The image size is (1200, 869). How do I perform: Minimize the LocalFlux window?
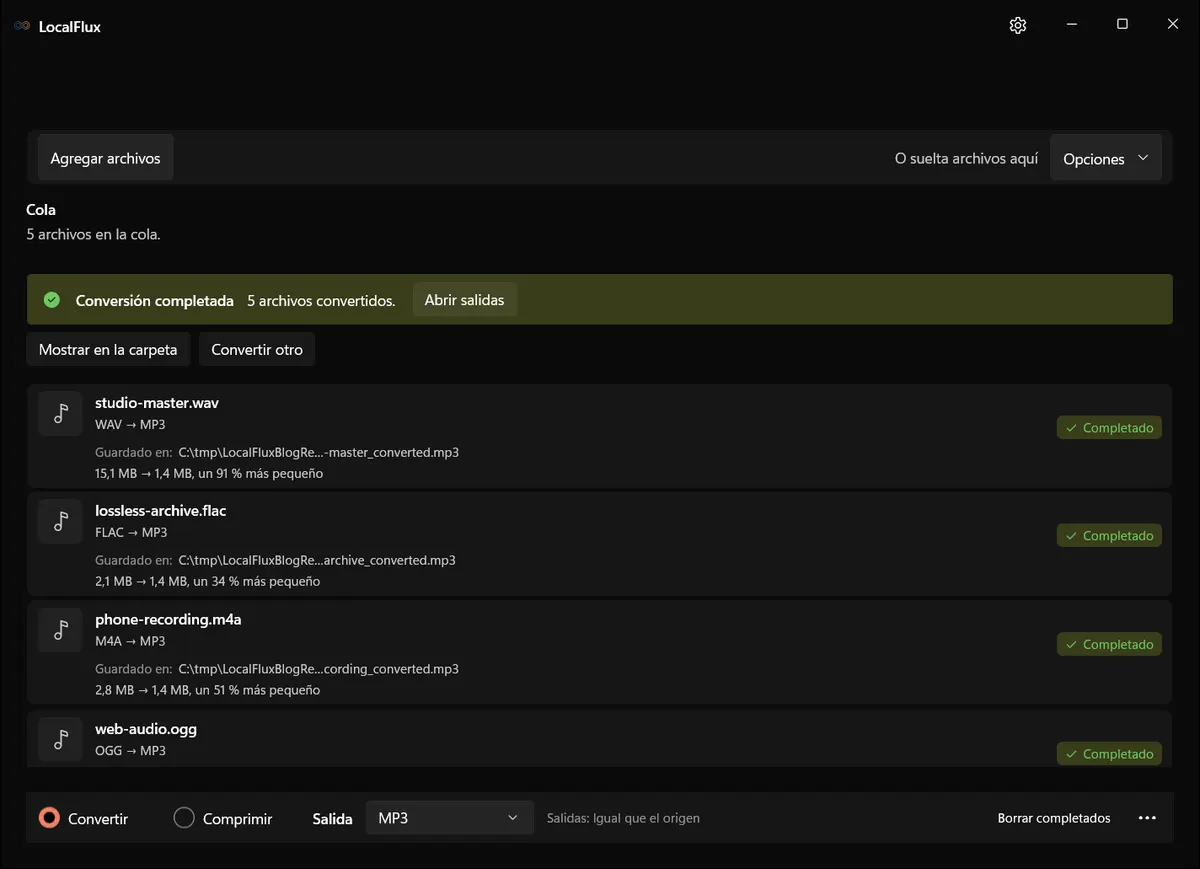point(1071,25)
